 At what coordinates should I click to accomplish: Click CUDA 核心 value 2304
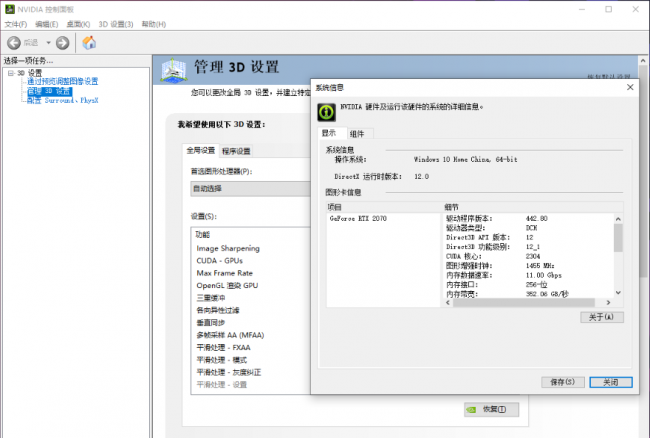[x=533, y=257]
